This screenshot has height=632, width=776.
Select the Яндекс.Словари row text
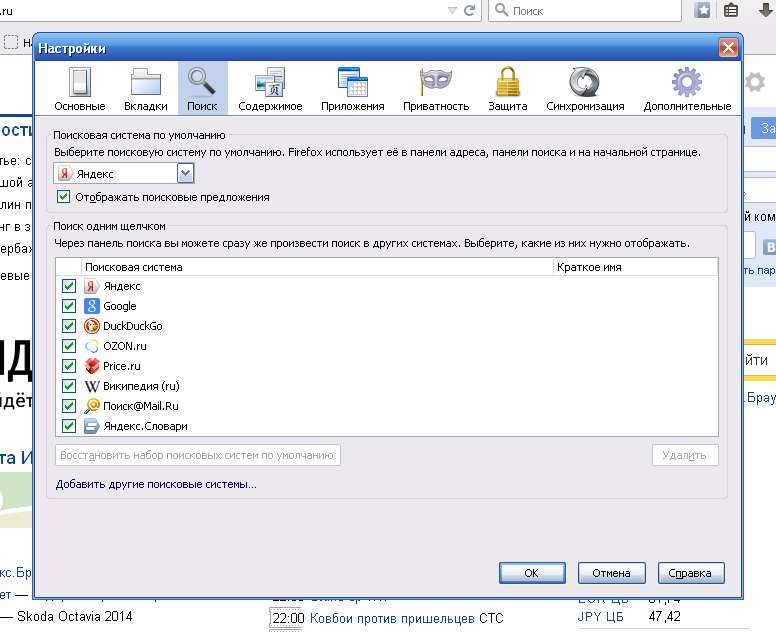point(145,426)
